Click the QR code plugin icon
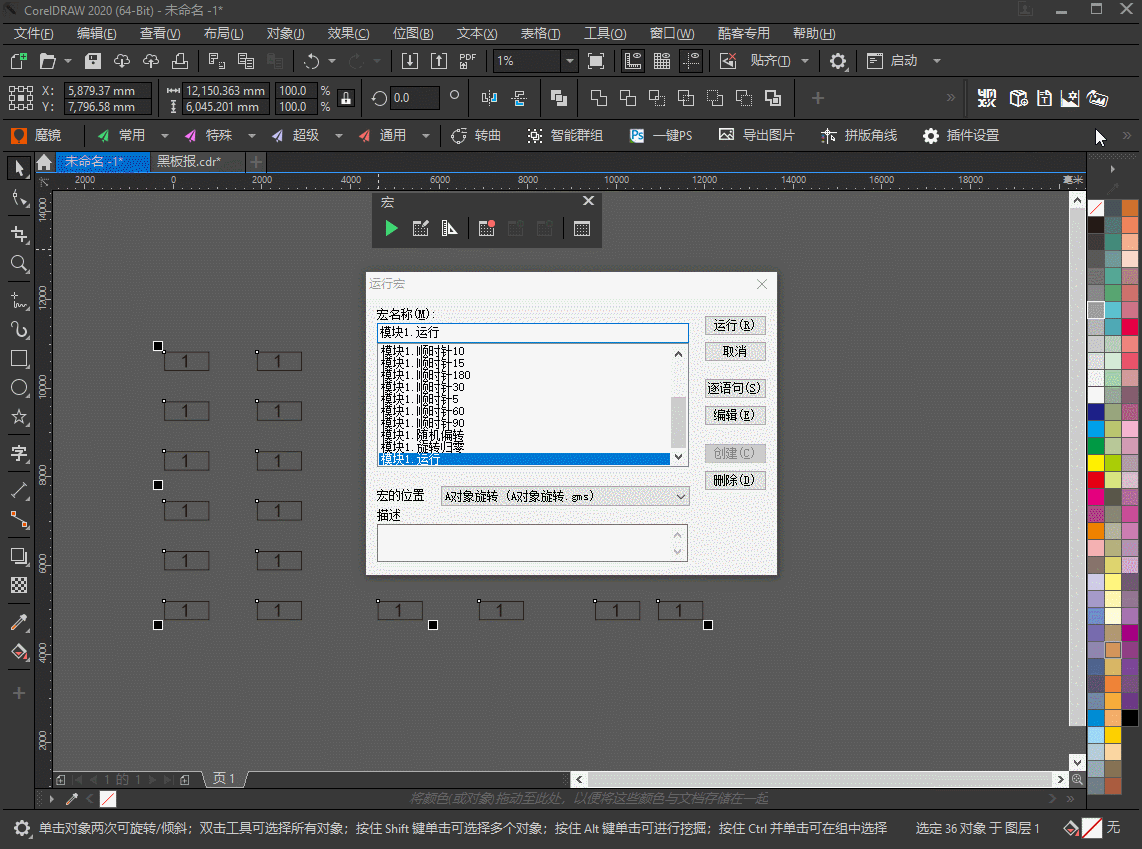 [x=987, y=98]
